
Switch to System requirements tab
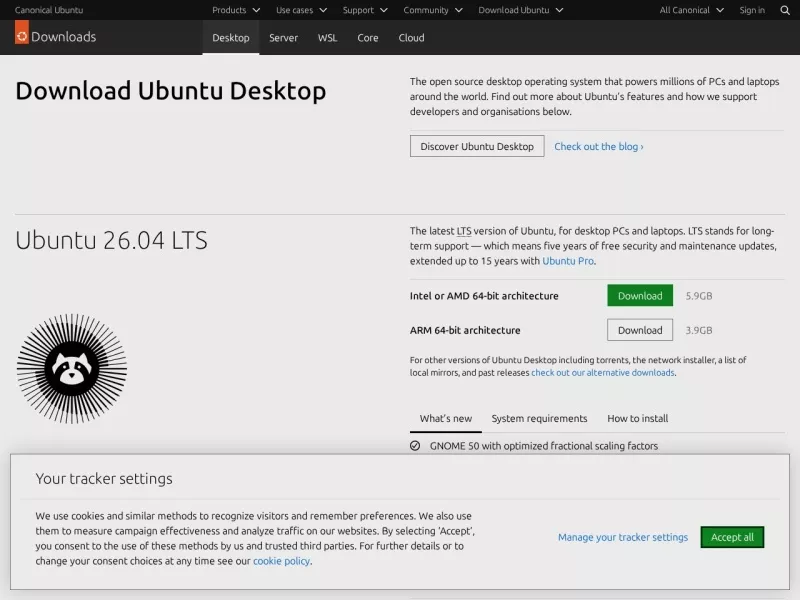tap(539, 419)
